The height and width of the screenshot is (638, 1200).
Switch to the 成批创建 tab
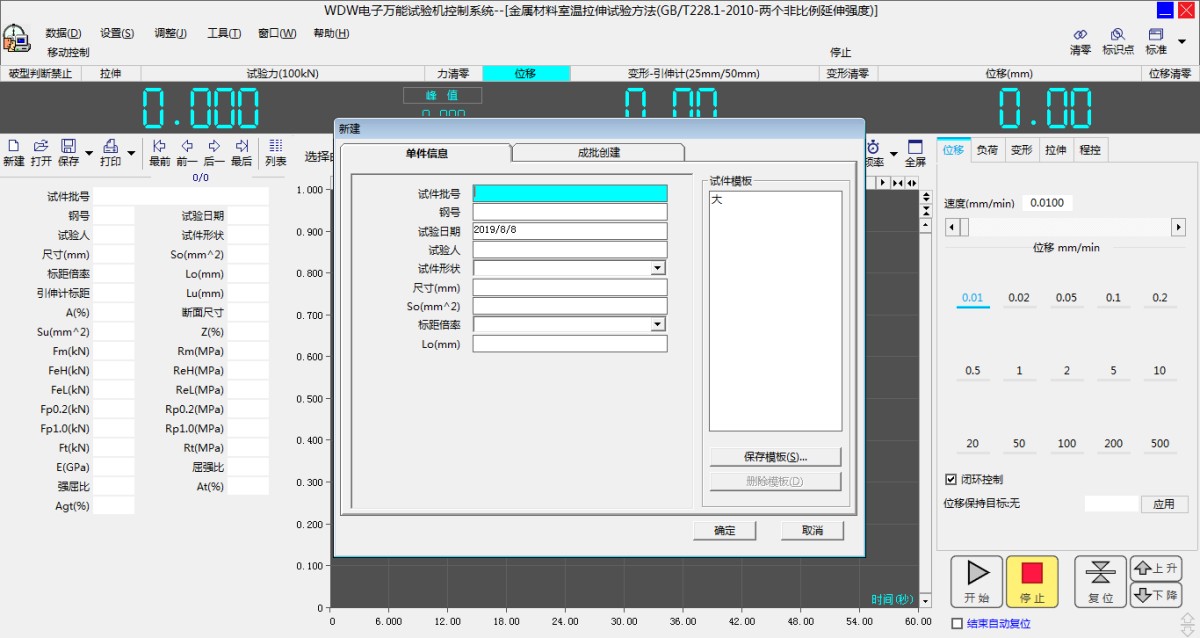tap(597, 152)
